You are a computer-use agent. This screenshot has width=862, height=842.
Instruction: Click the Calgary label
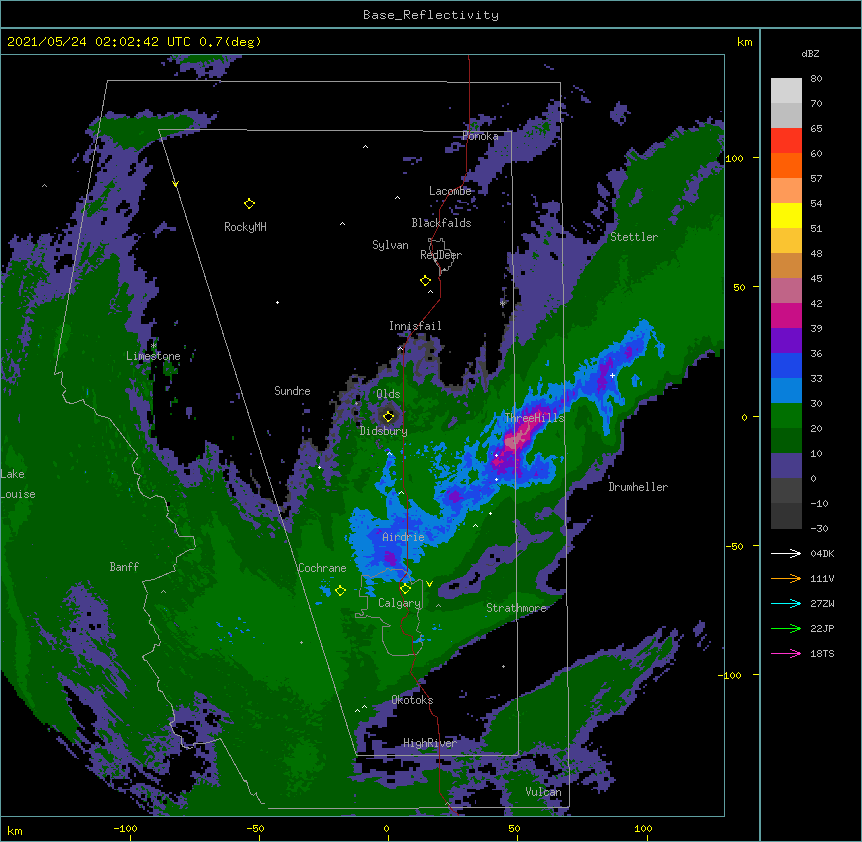(399, 603)
